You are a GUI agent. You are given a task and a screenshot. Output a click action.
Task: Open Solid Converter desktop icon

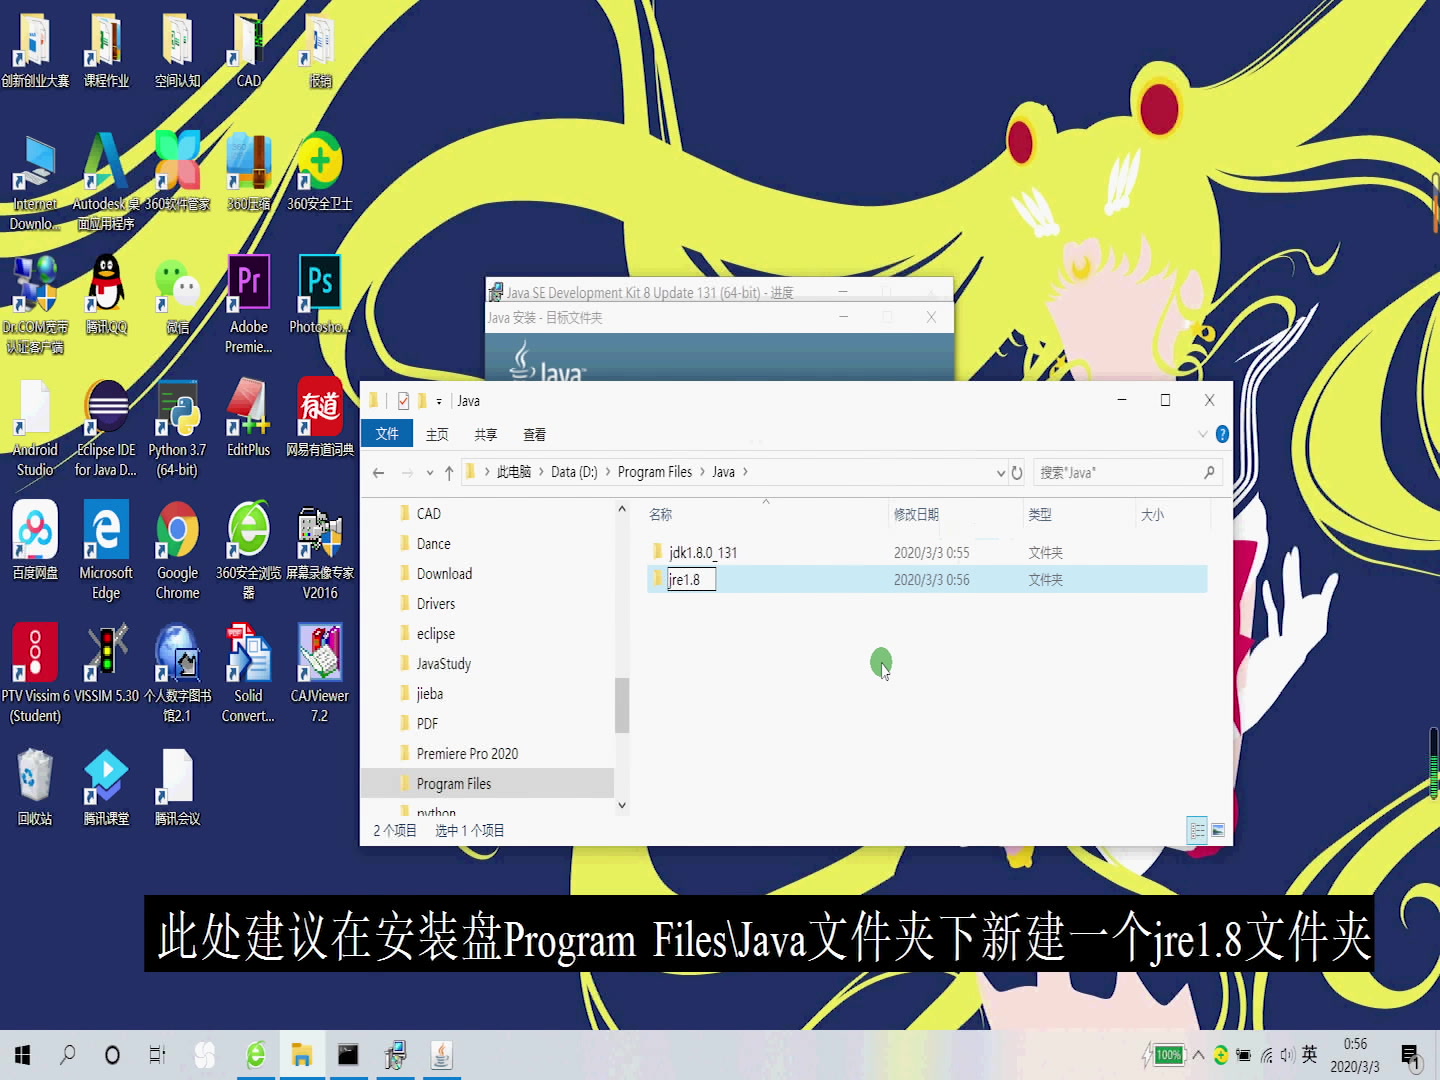point(249,673)
